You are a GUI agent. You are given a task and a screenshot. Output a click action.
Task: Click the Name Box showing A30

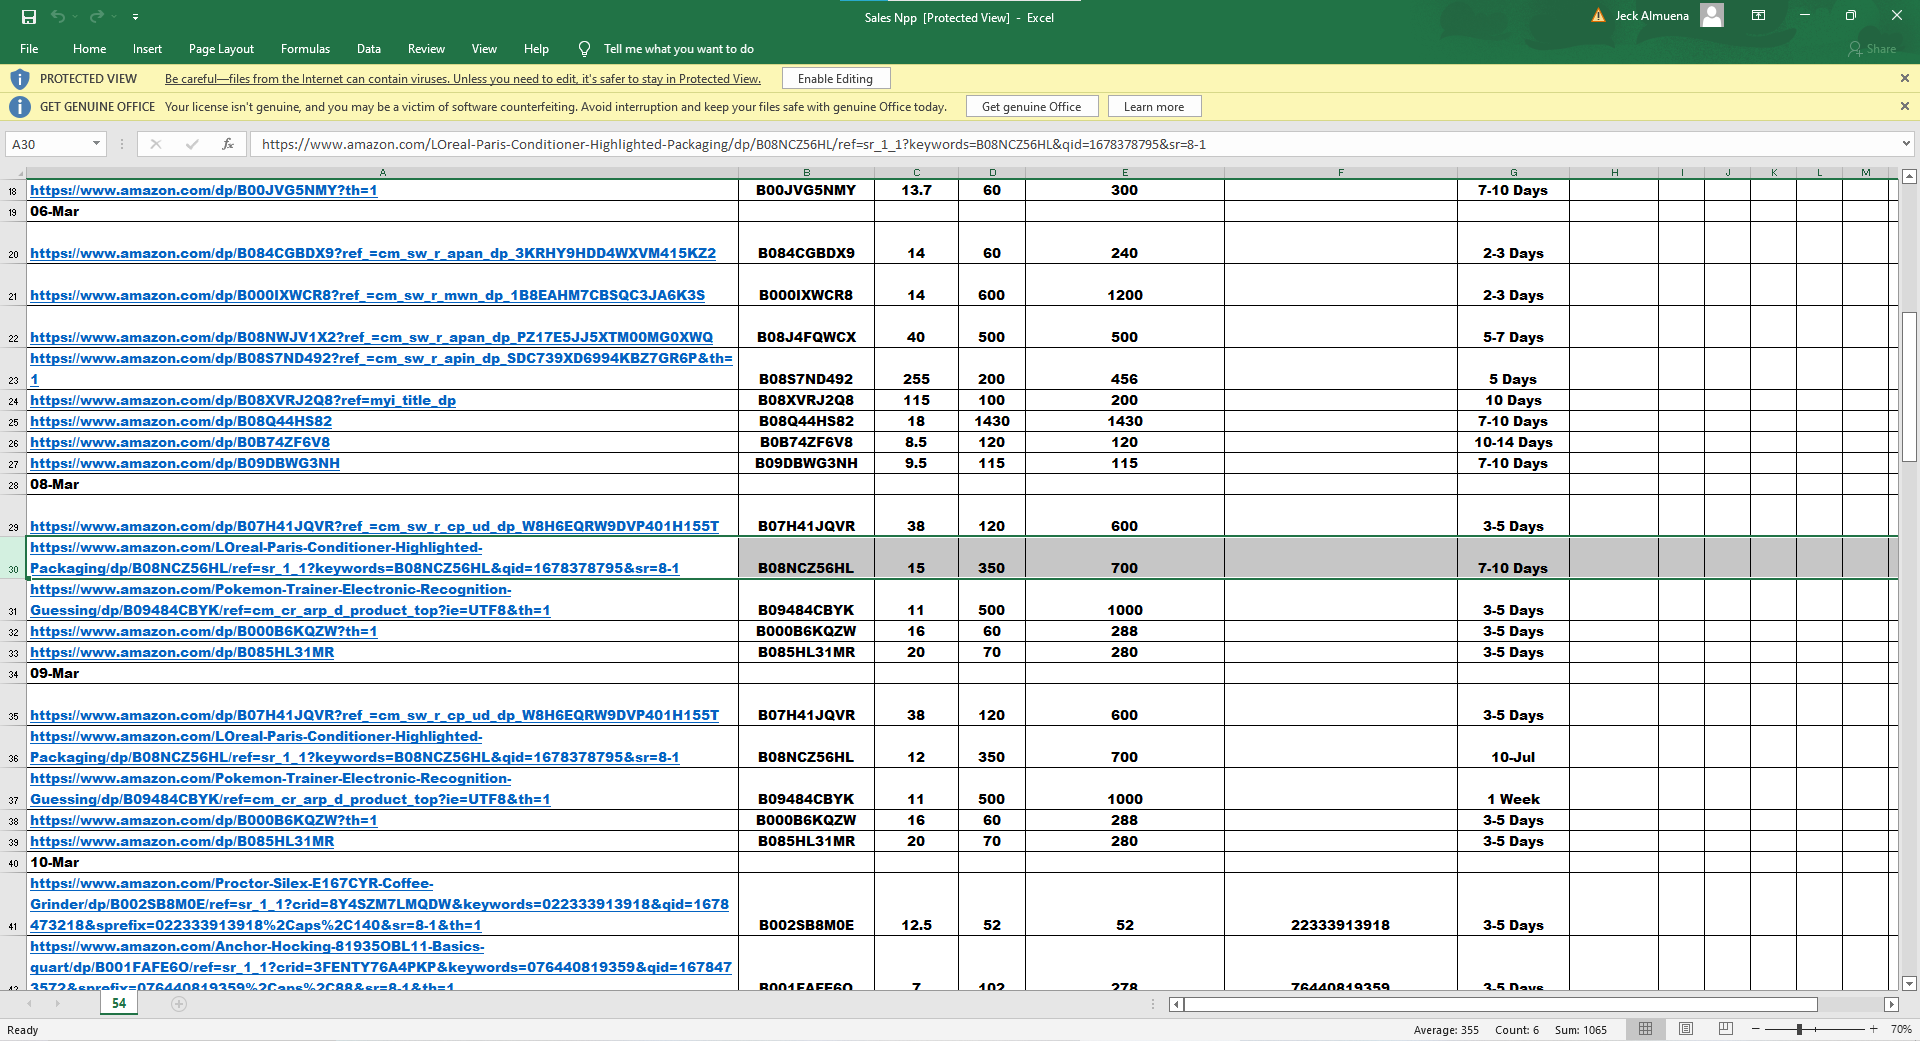48,144
